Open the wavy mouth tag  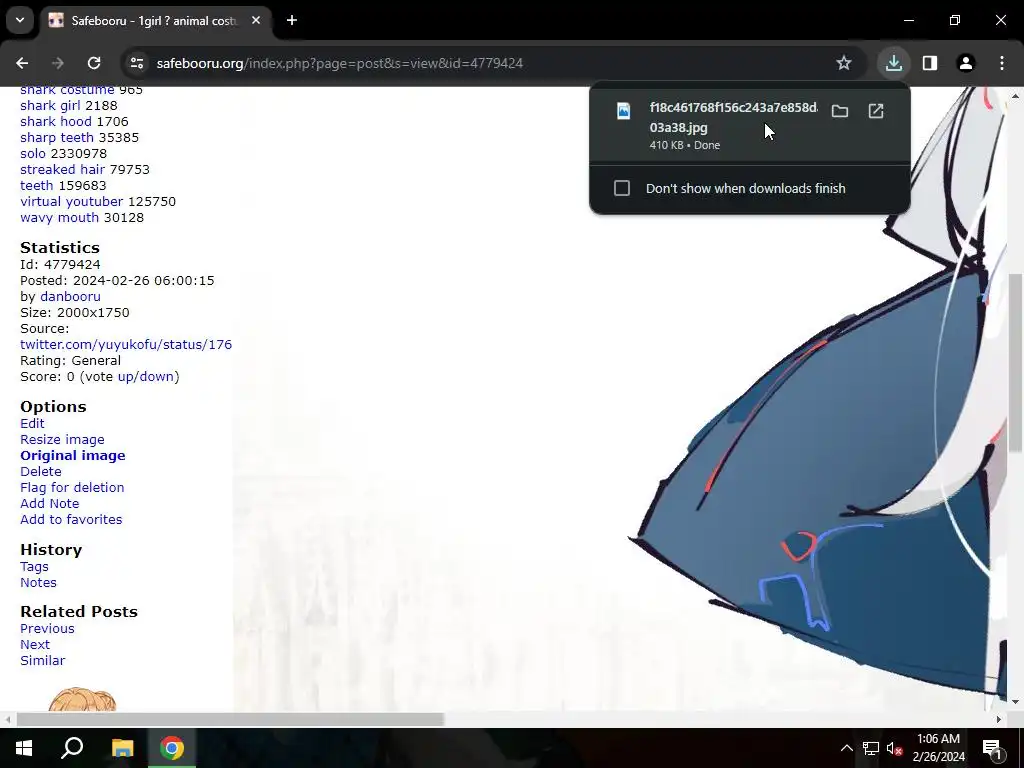point(59,217)
